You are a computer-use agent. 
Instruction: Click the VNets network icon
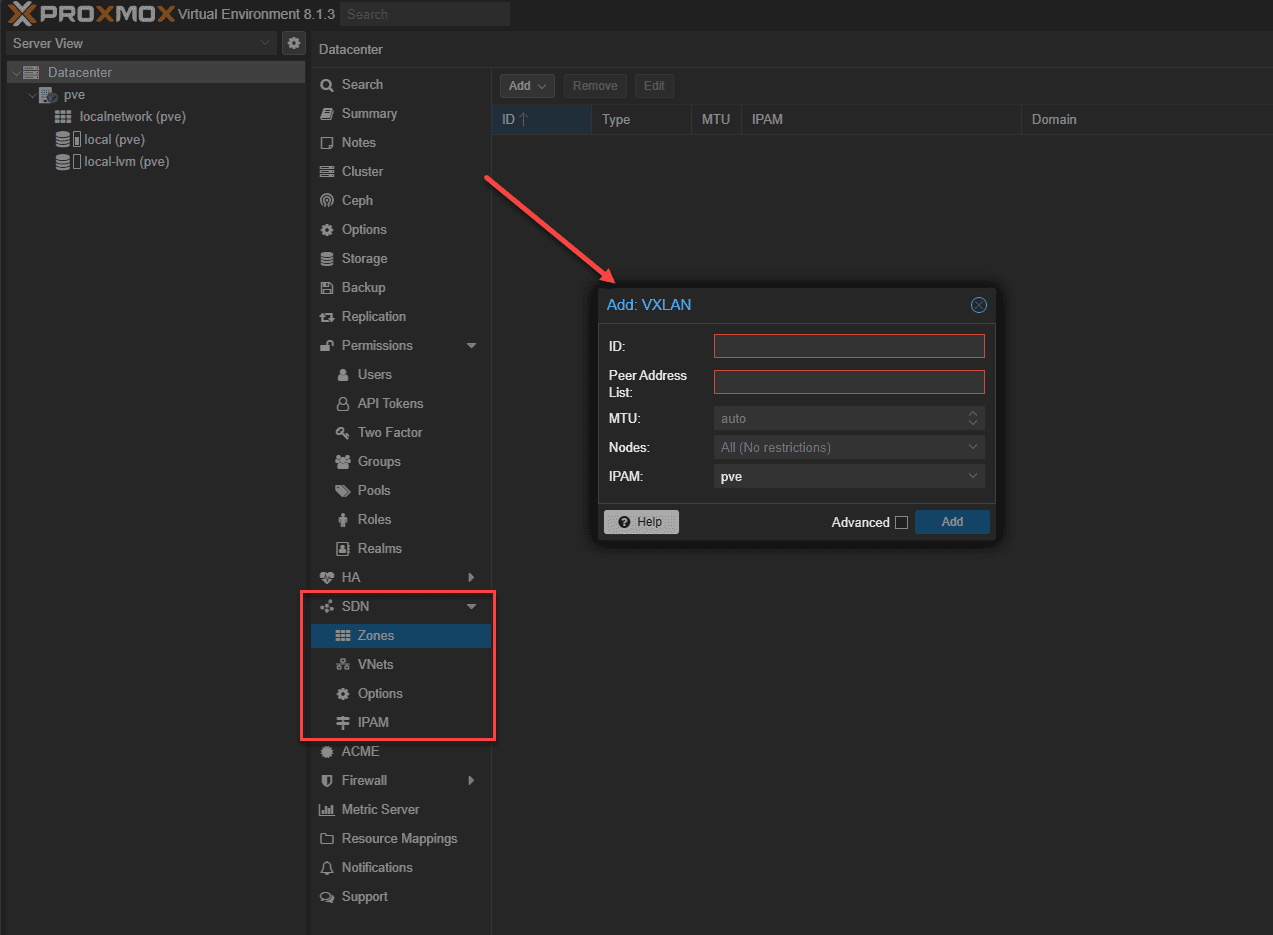[x=343, y=665]
